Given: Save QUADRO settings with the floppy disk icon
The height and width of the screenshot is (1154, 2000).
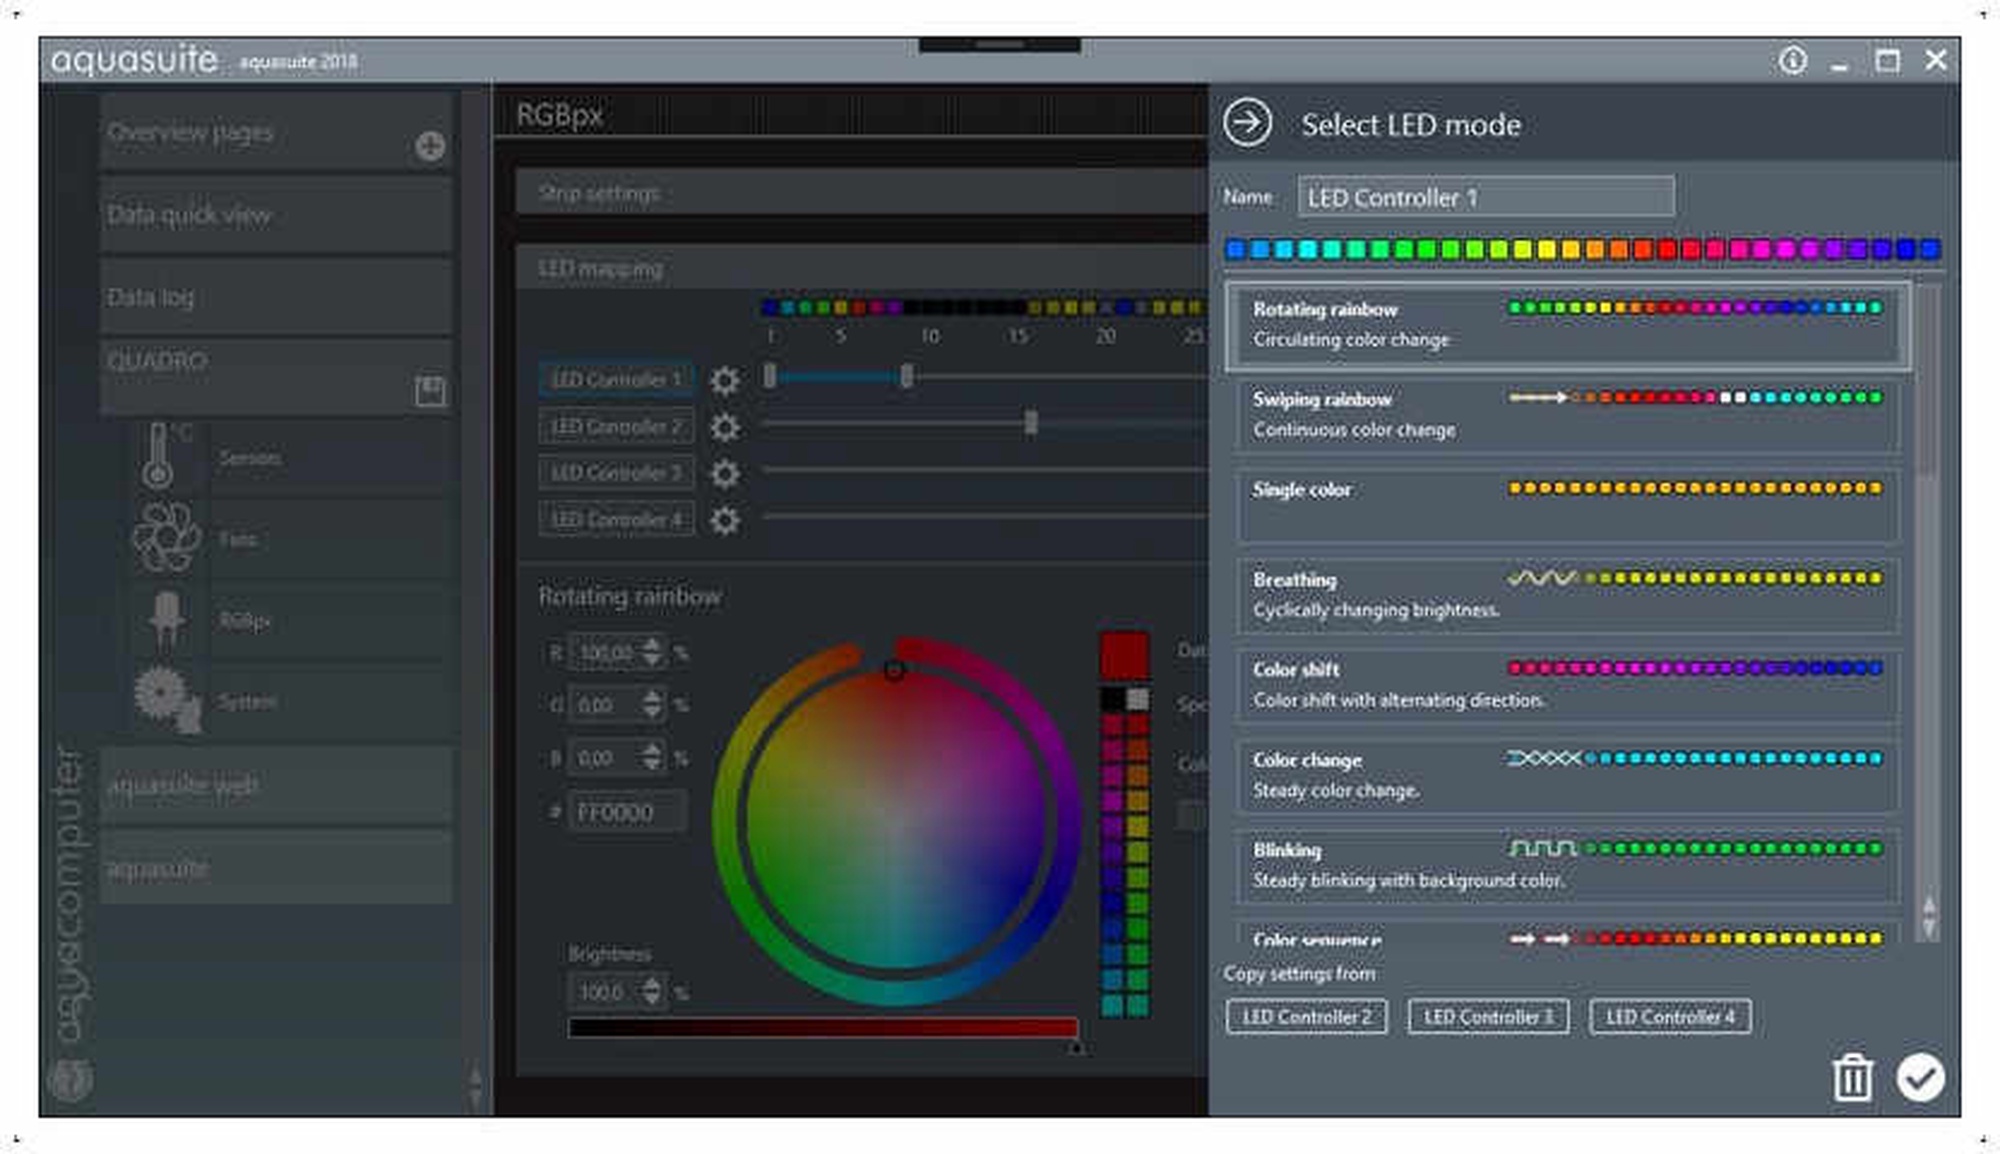Looking at the screenshot, I should point(430,391).
